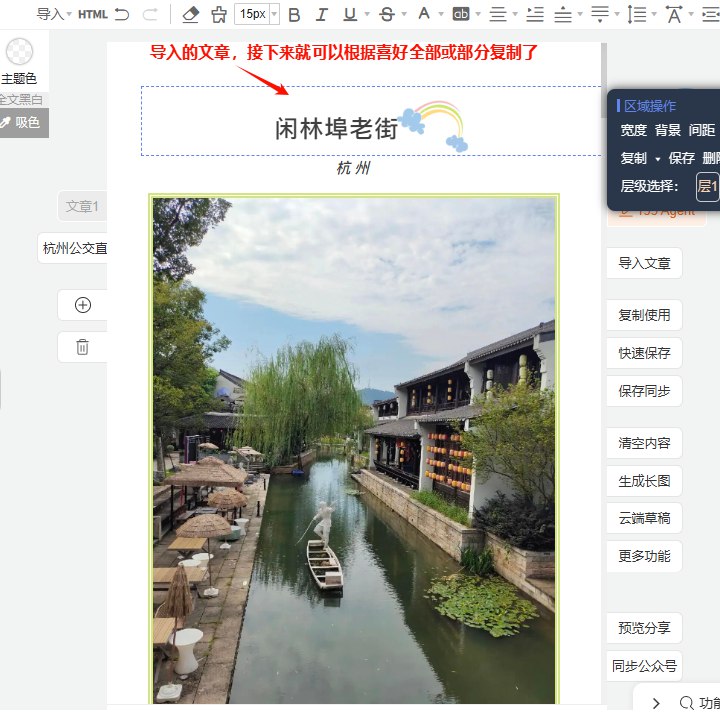Expand the 复制 dropdown arrow in region panel
The image size is (720, 712).
point(658,159)
